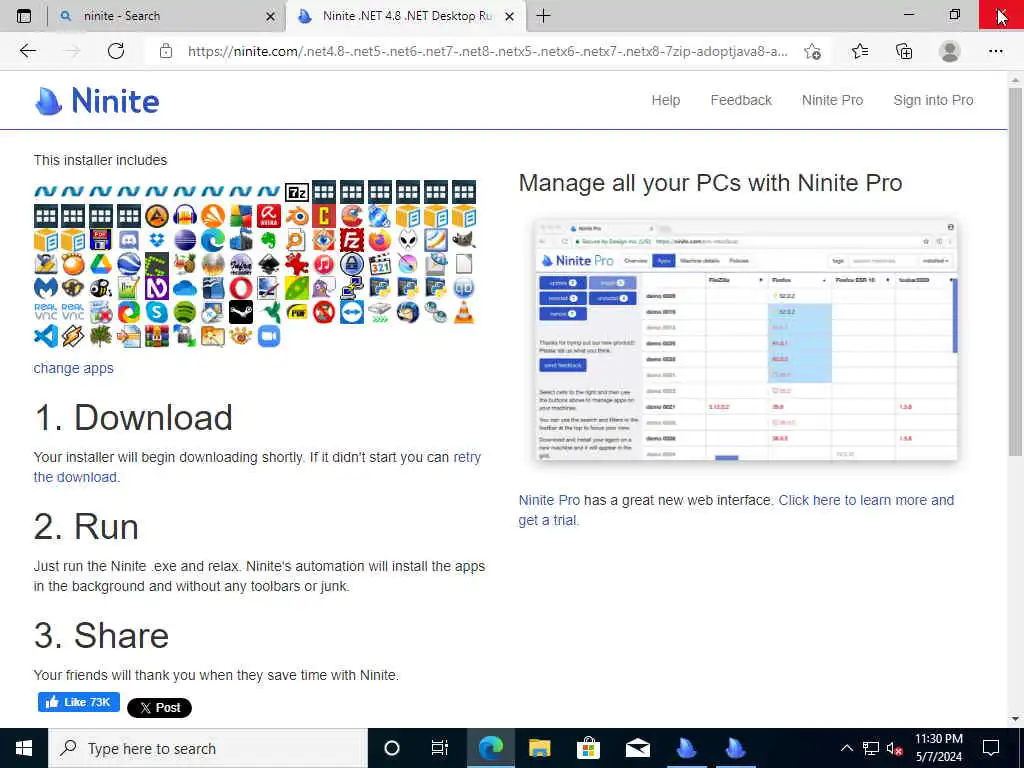This screenshot has height=768, width=1024.
Task: Close the 'ninite - Search' tab
Action: [x=270, y=16]
